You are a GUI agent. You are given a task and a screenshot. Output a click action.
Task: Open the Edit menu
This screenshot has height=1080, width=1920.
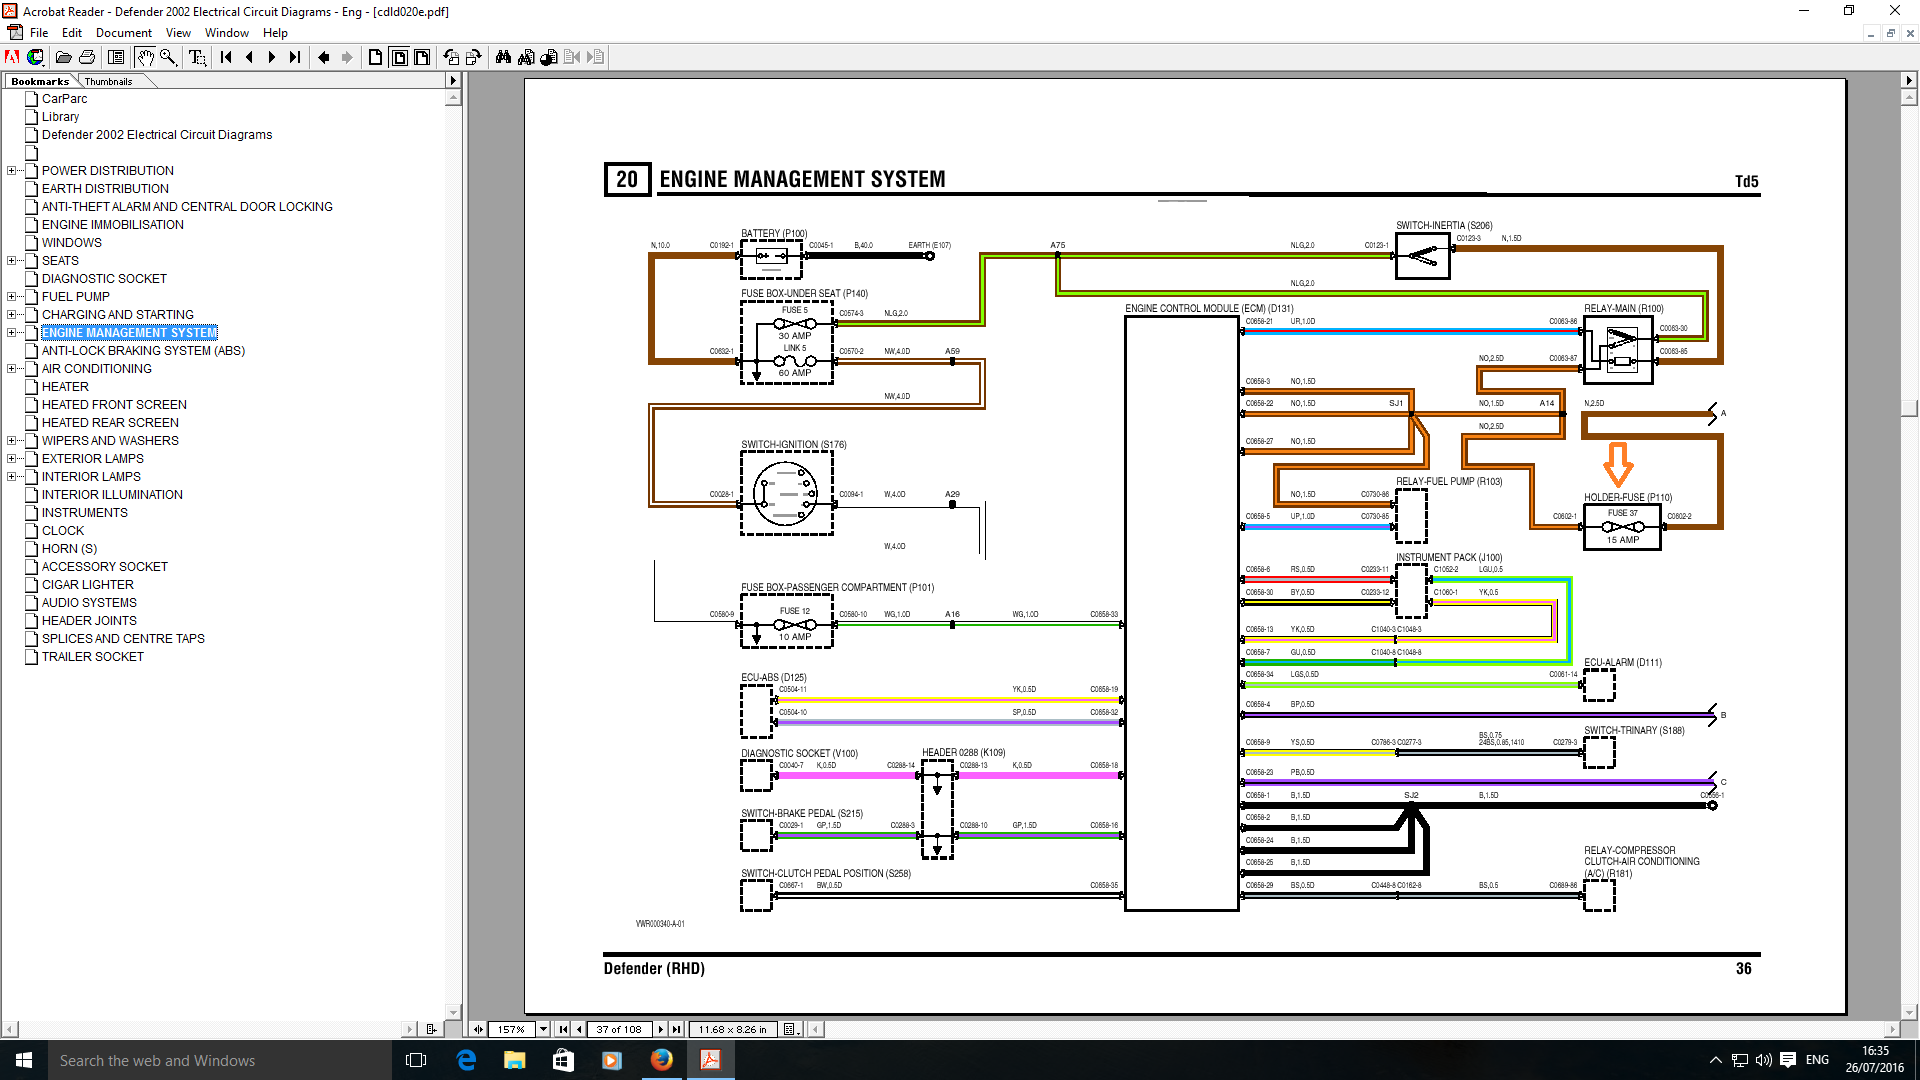[72, 33]
